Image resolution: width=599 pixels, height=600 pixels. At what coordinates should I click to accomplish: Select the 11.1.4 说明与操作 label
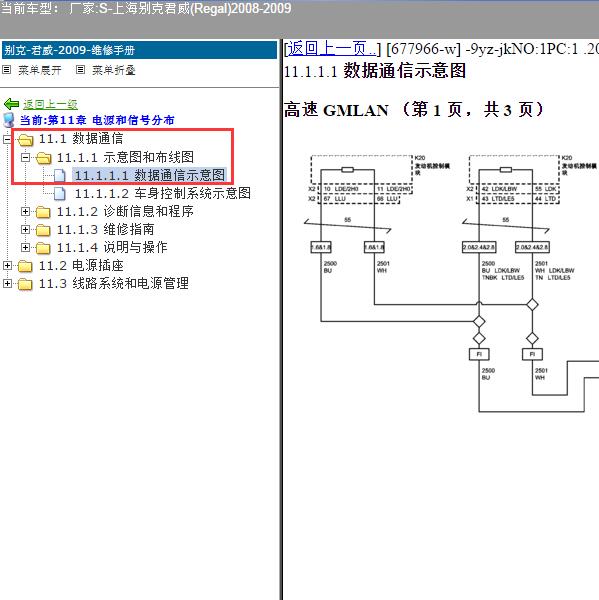(112, 247)
